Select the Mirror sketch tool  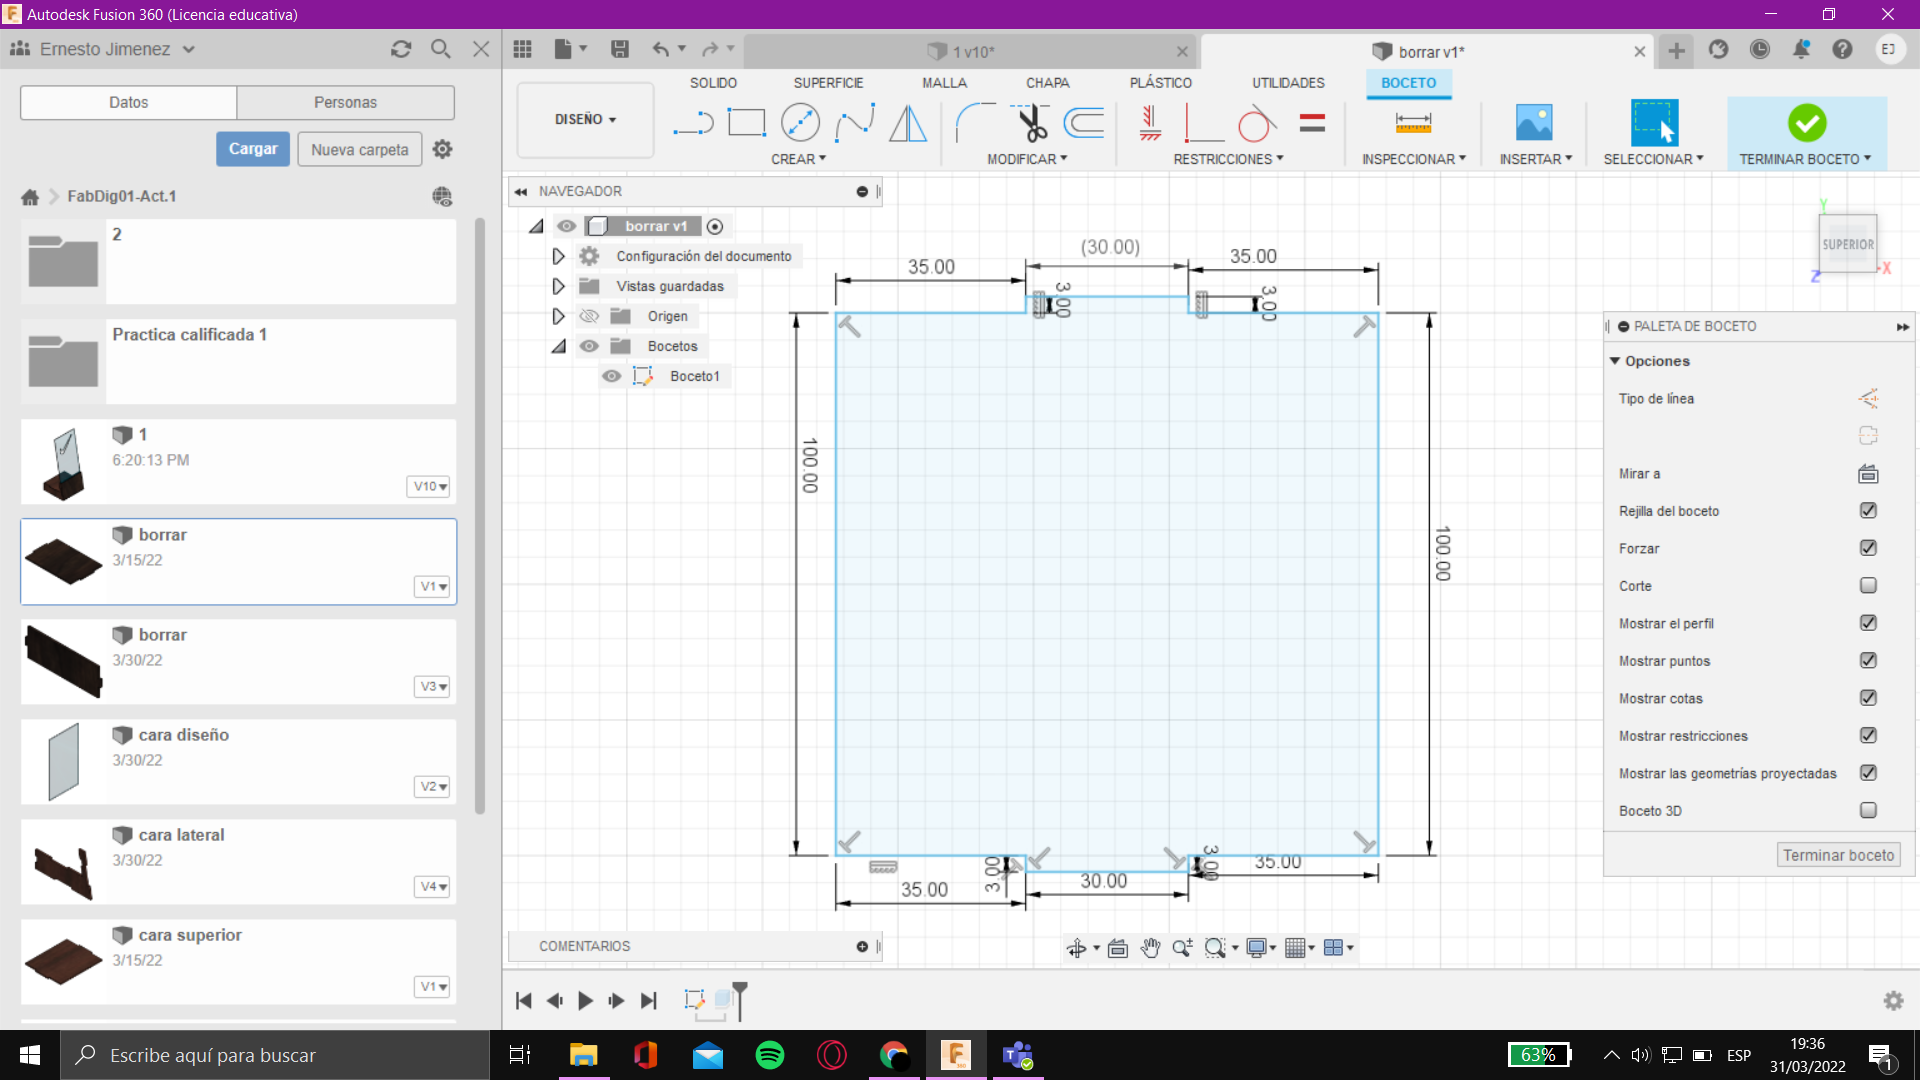click(908, 123)
